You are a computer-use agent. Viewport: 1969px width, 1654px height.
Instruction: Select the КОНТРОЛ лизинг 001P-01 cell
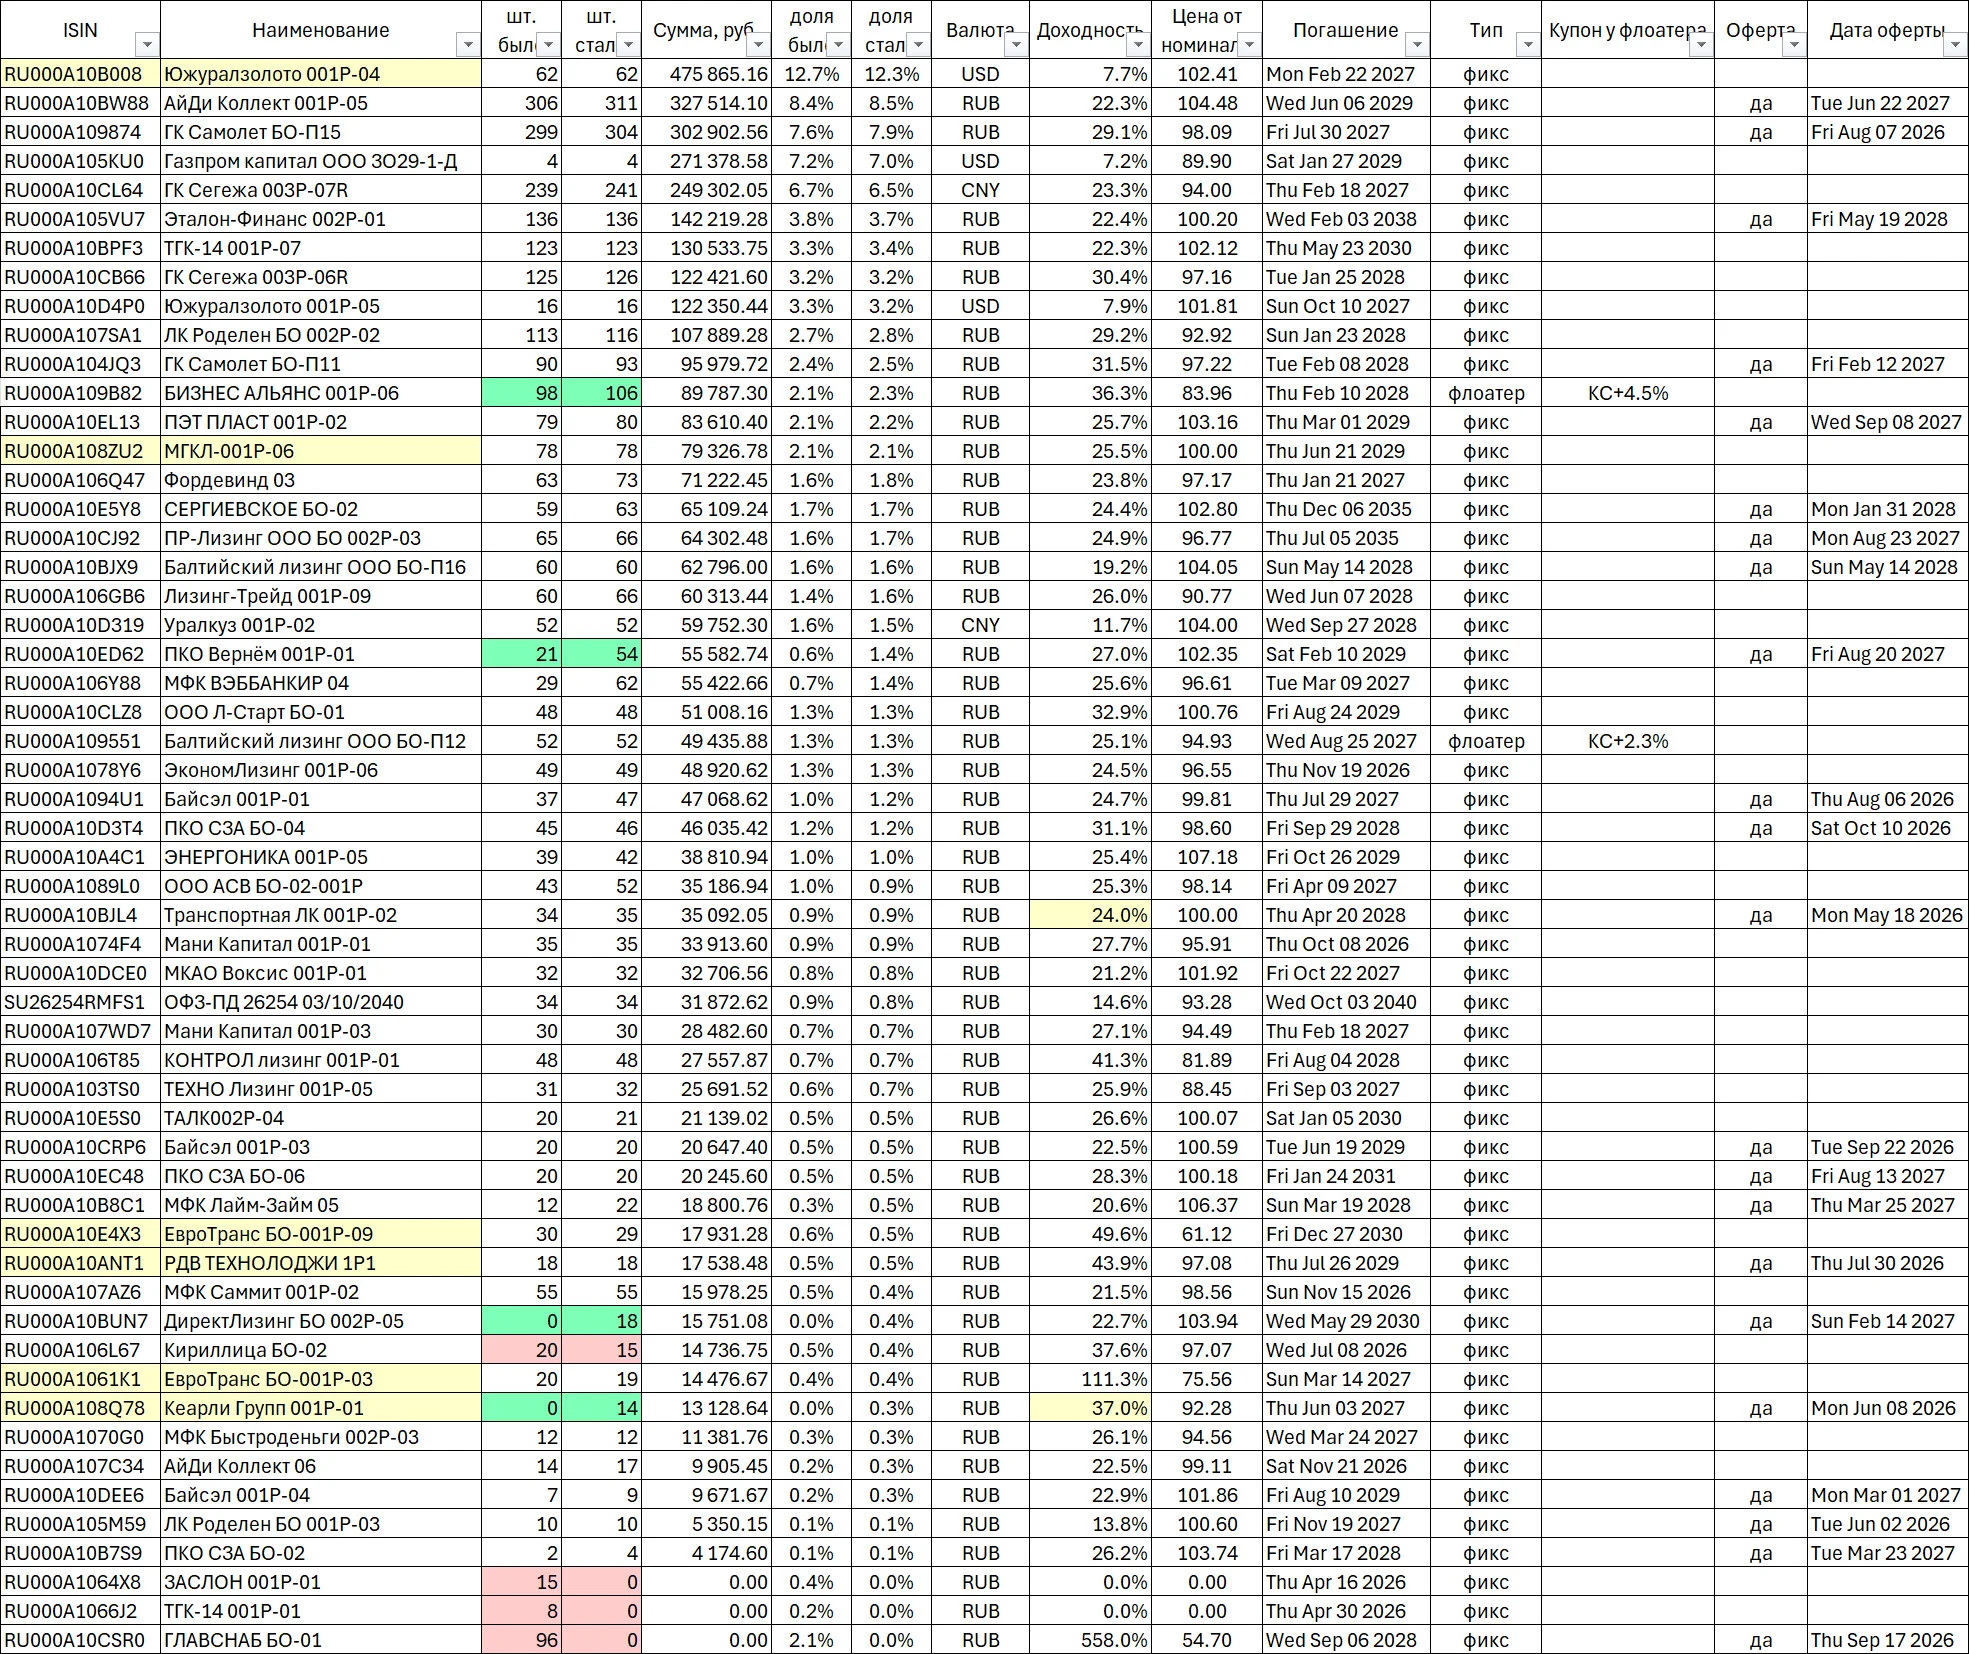(321, 1060)
